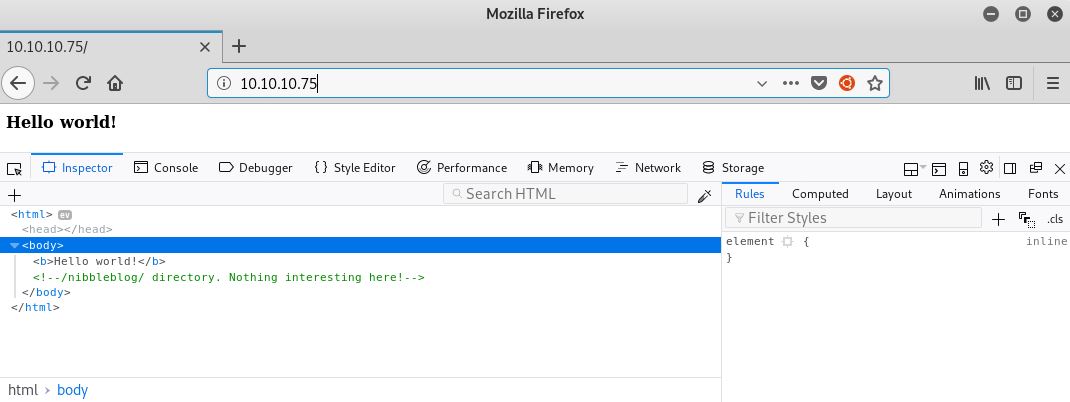Click the eyedropper color picker icon

704,195
